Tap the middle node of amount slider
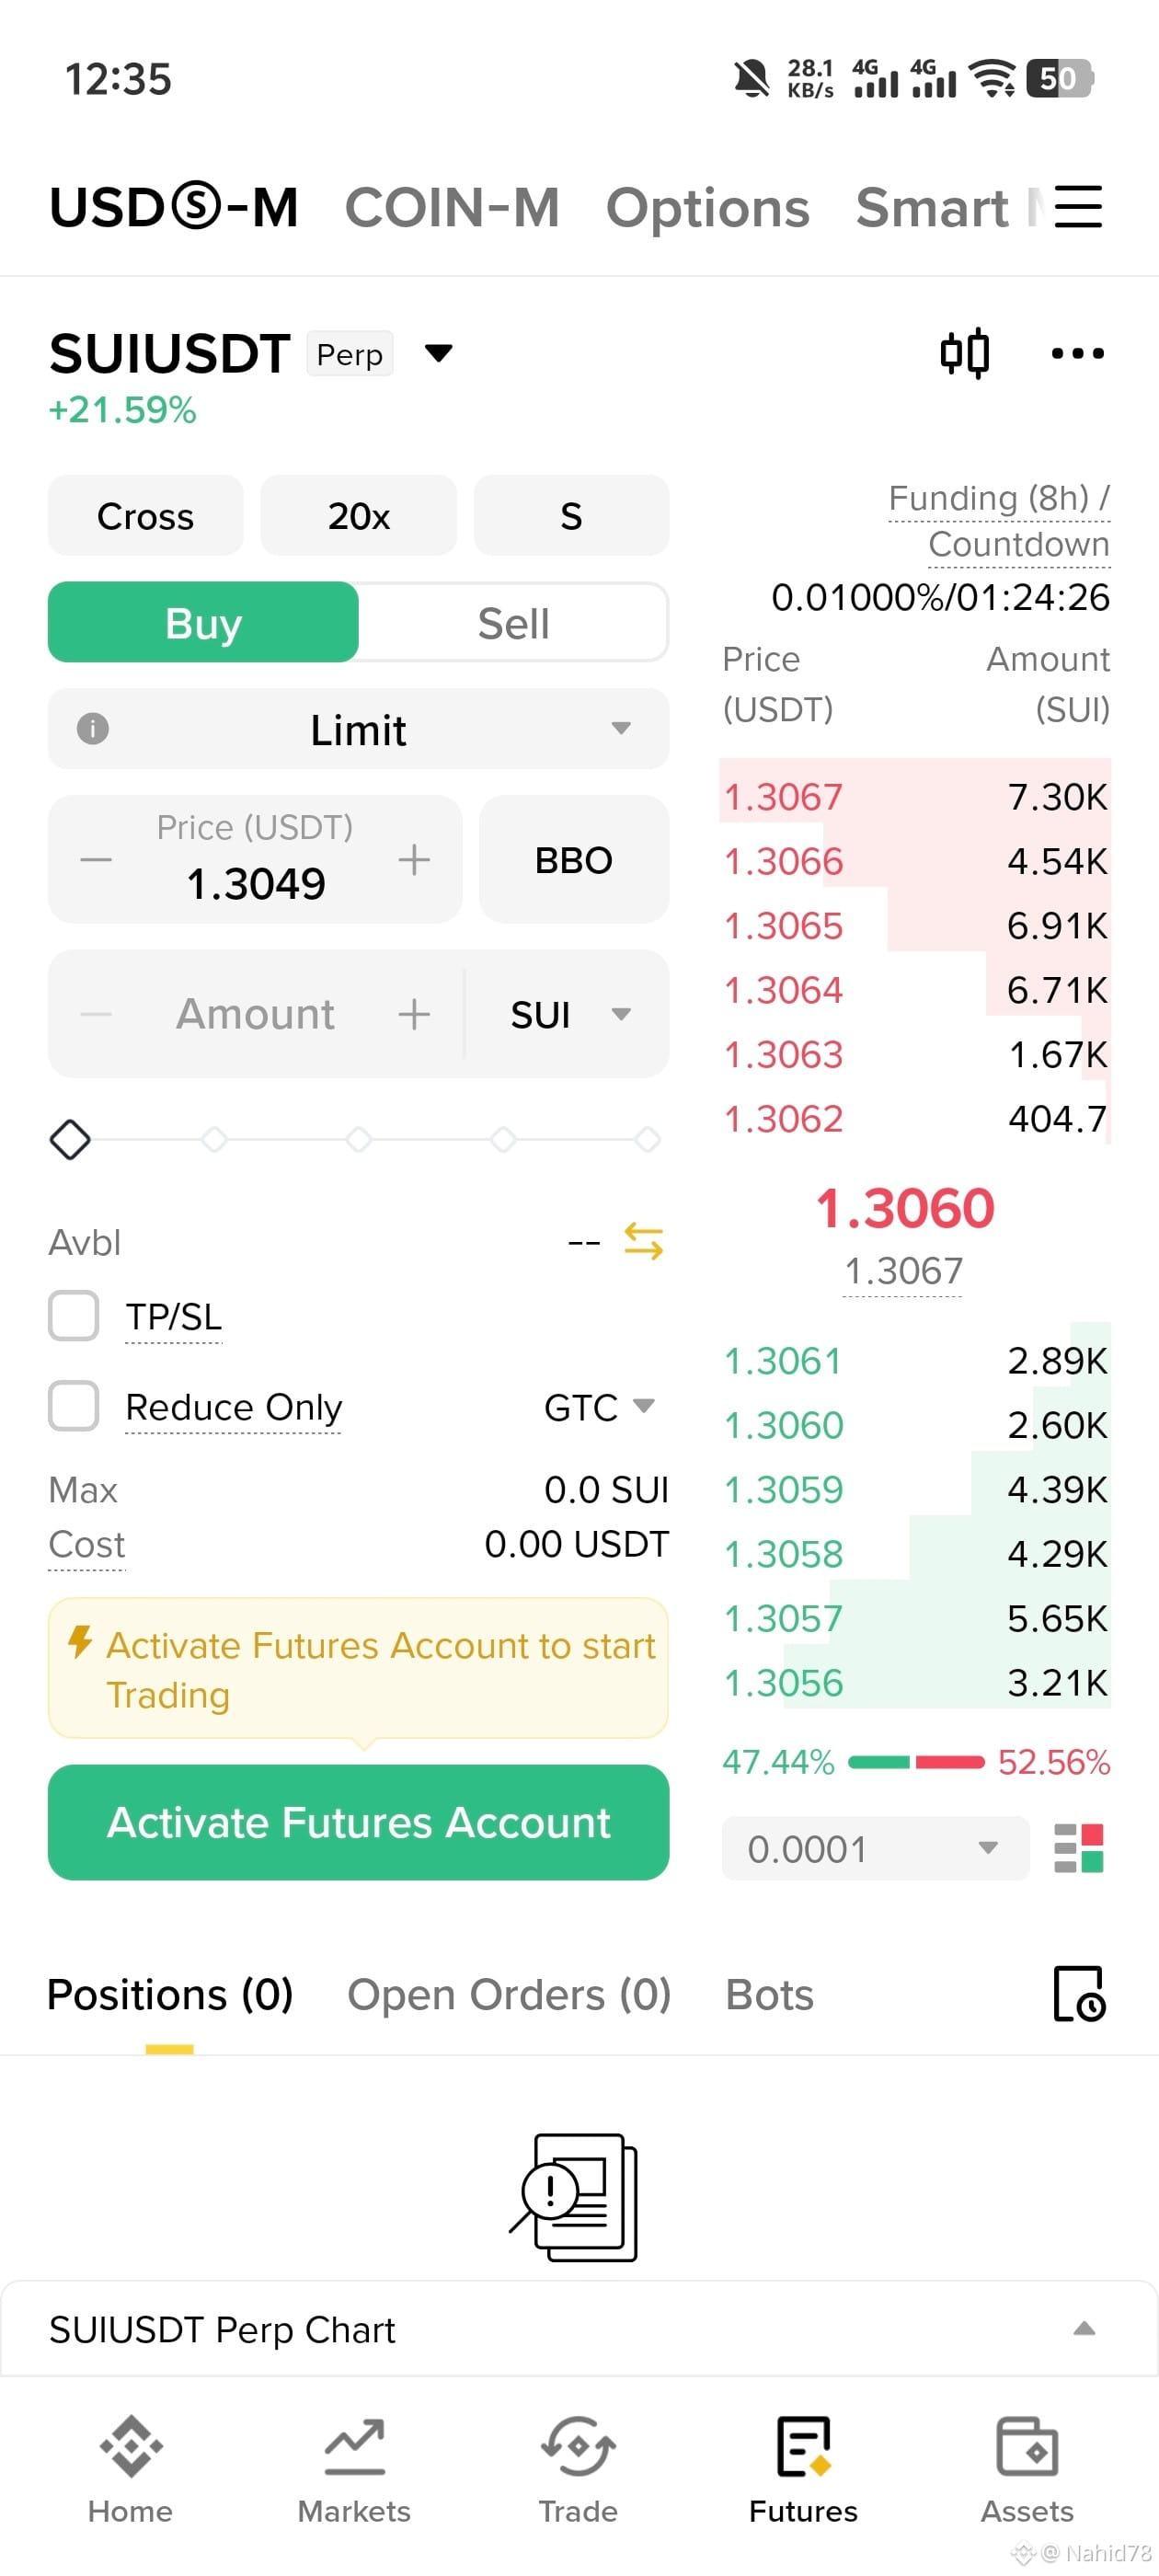 [x=359, y=1139]
